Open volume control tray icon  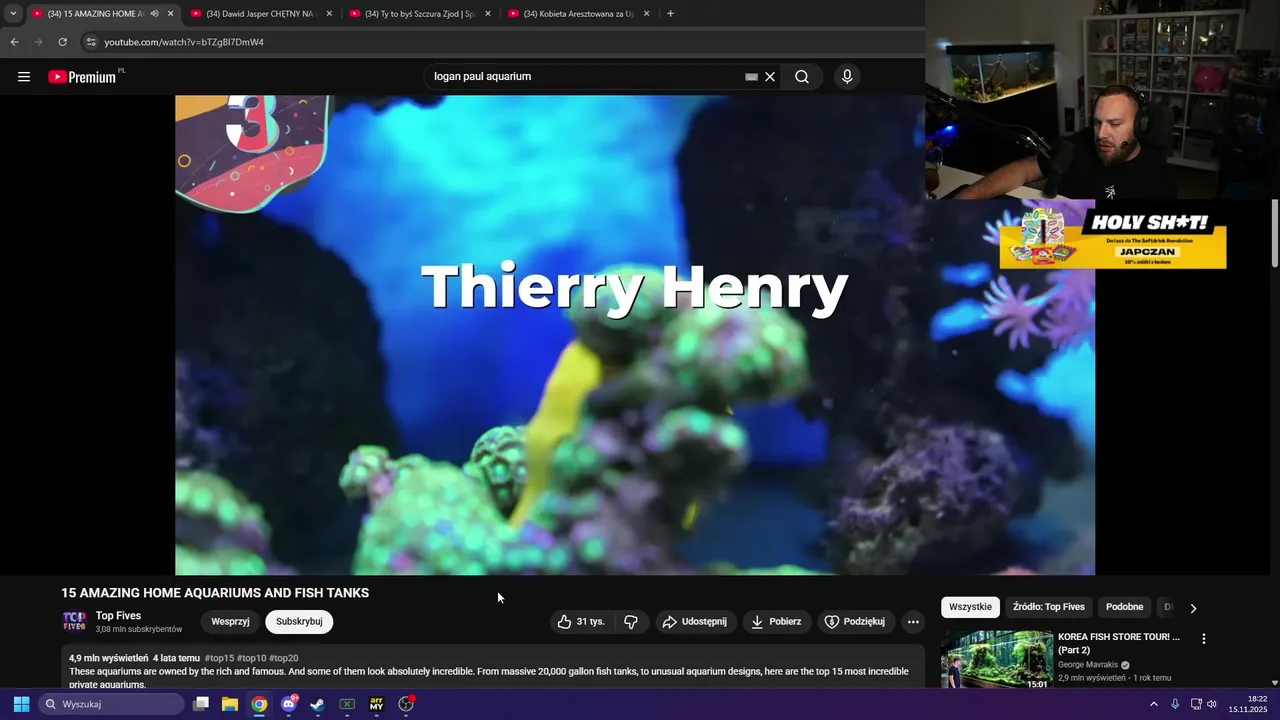1212,704
